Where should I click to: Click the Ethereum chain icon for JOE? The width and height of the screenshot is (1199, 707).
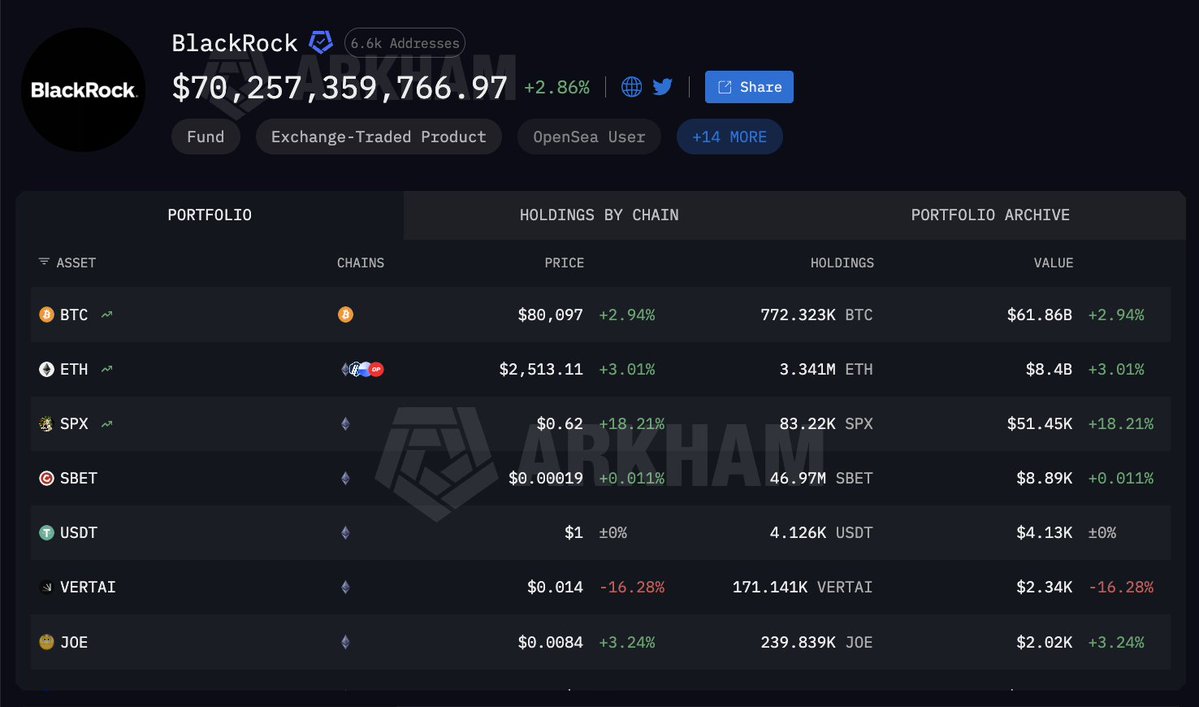[x=346, y=642]
